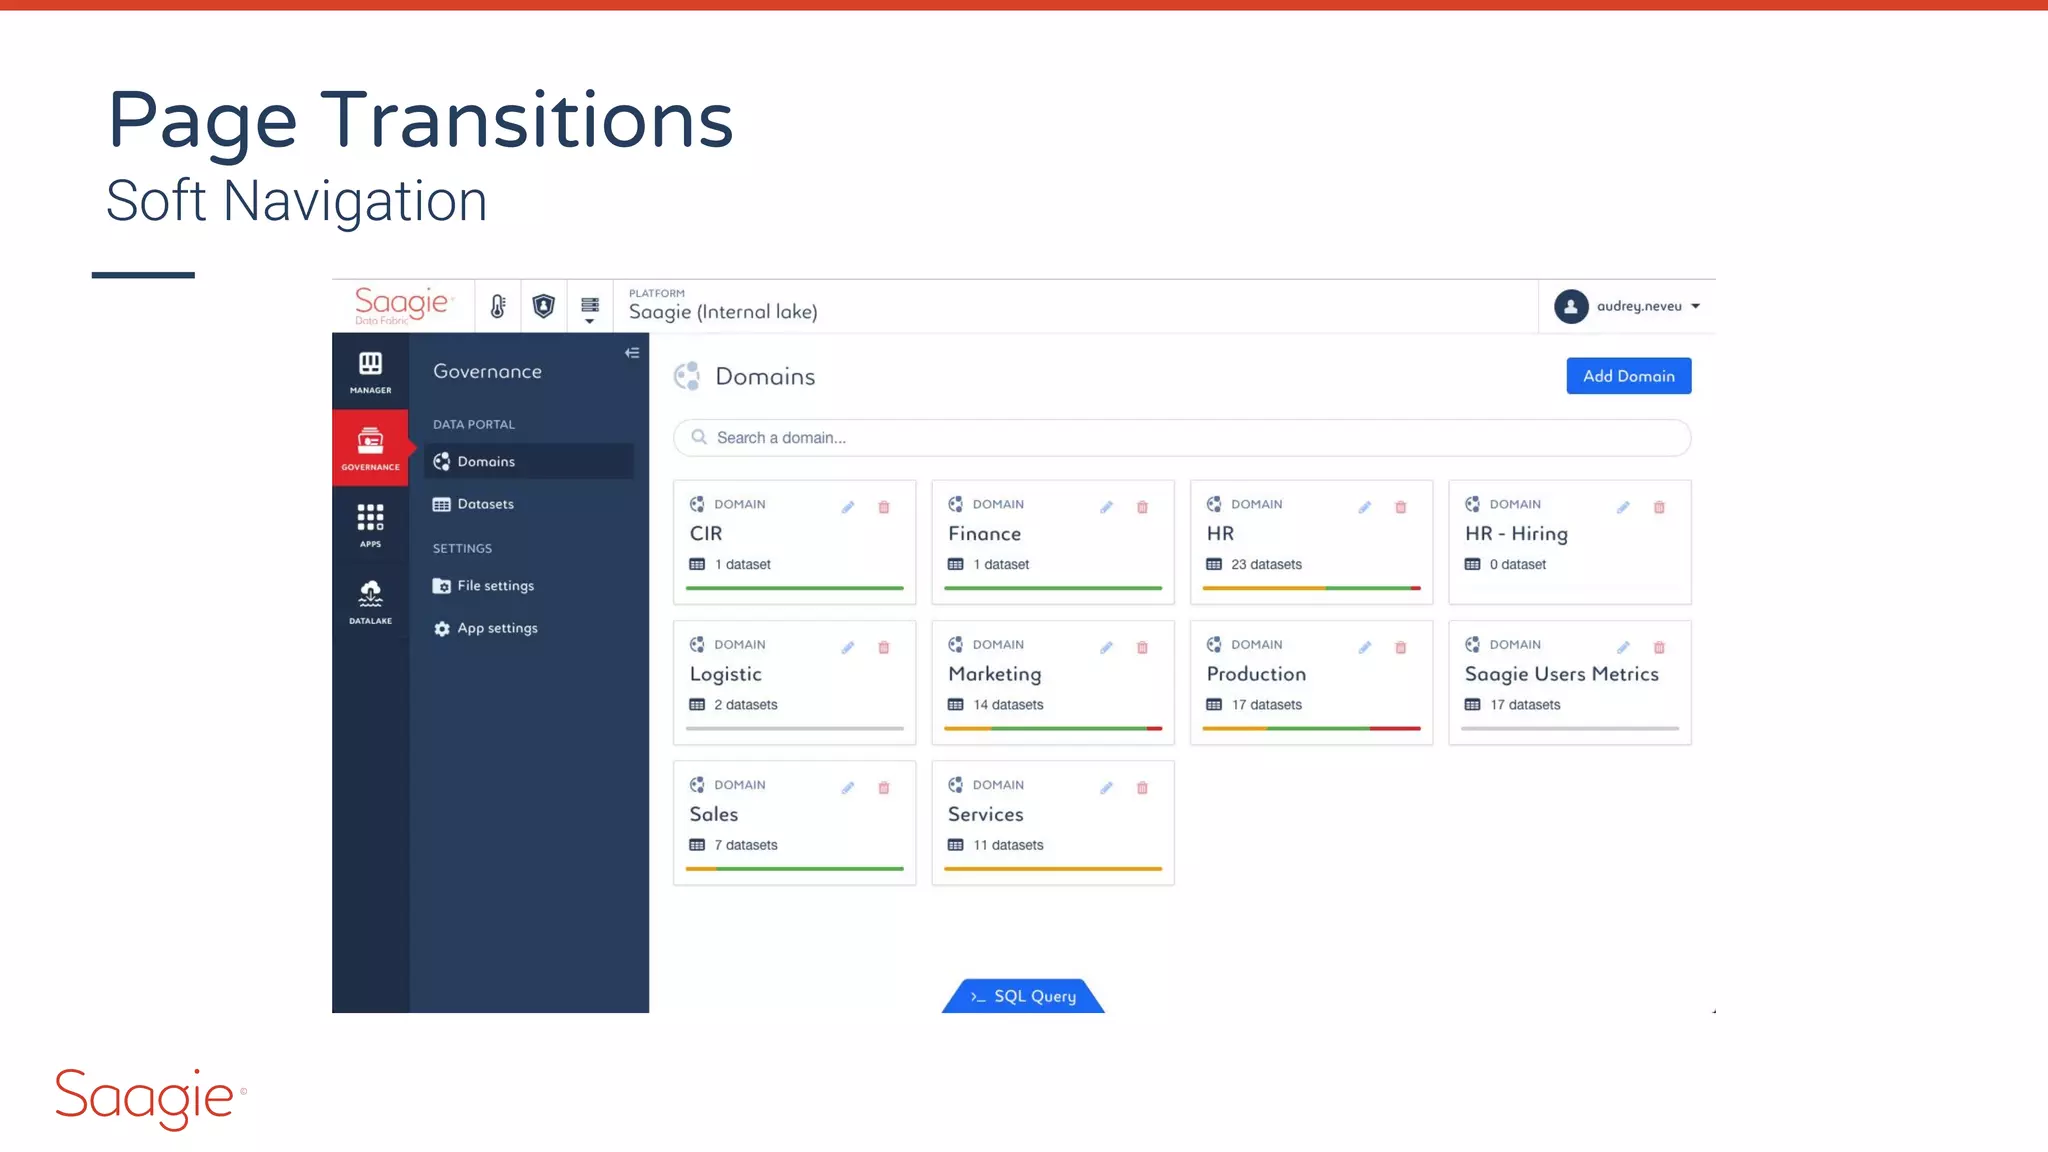The width and height of the screenshot is (2048, 1152).
Task: Delete the Marketing domain via trash icon
Action: pyautogui.click(x=1142, y=648)
